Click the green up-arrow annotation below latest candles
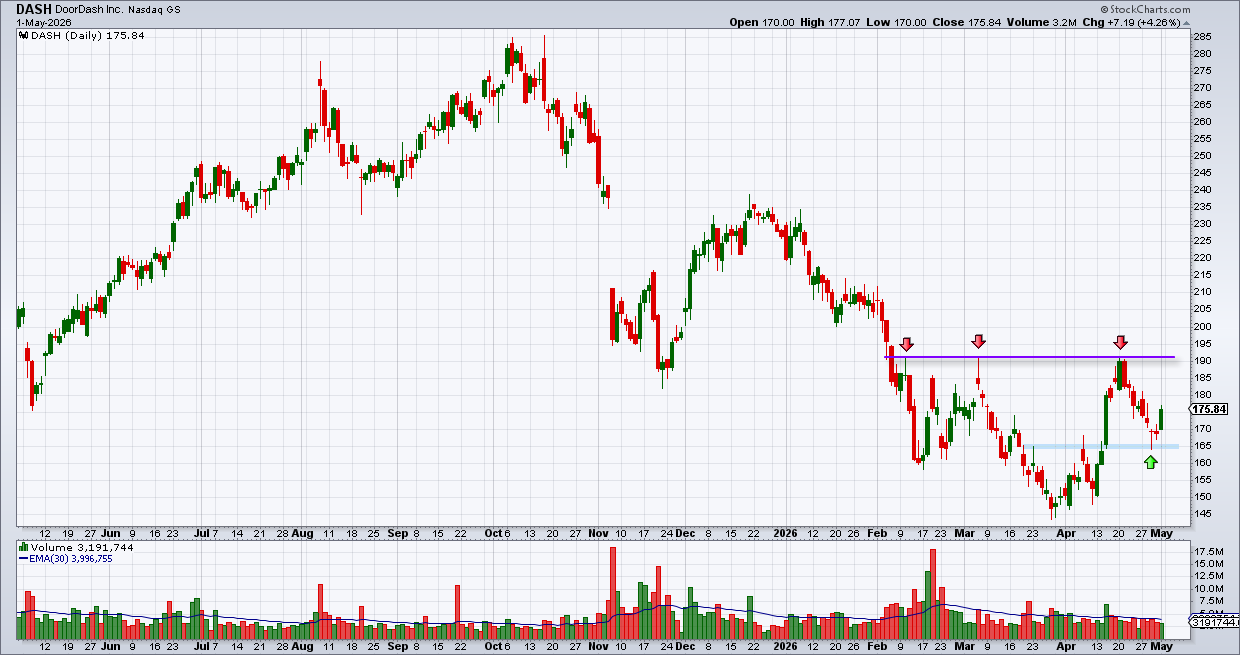1240x655 pixels. (x=1151, y=461)
